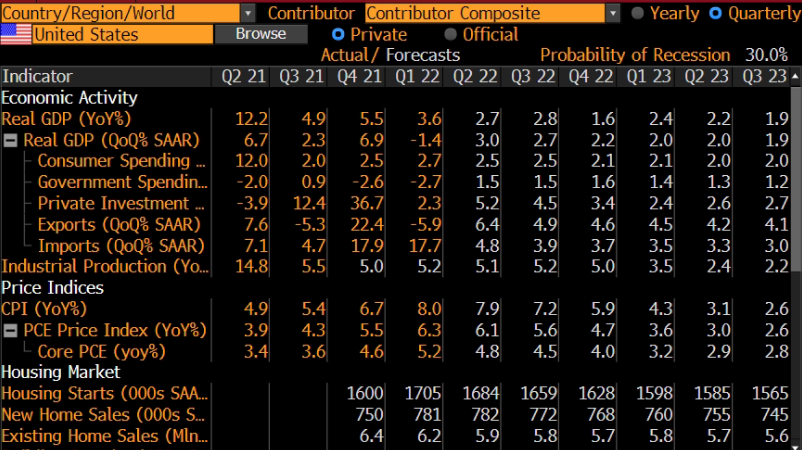Open the Contributor Composite dropdown arrow
Viewport: 802px width, 450px height.
tap(613, 13)
